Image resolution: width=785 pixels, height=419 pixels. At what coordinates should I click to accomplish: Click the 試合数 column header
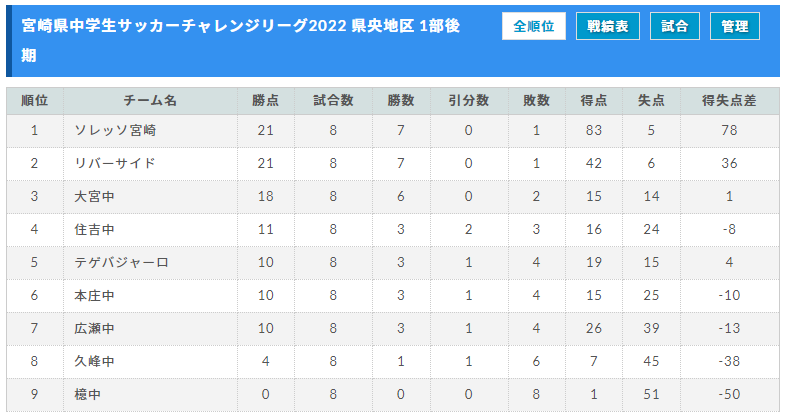(333, 101)
